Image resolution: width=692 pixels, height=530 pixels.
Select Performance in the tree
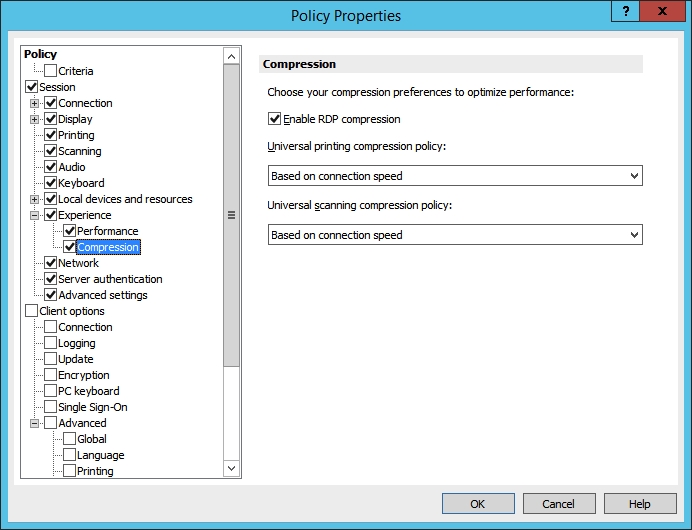pyautogui.click(x=108, y=231)
